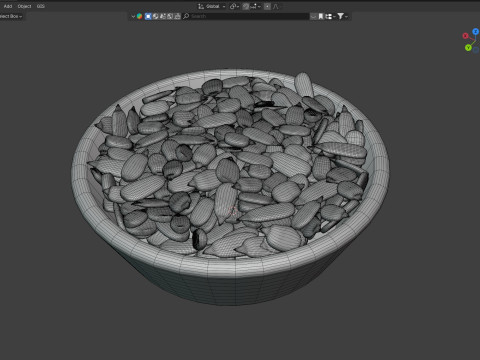Expand the chevron before the multicolored icon
The image size is (480, 360).
(133, 16)
